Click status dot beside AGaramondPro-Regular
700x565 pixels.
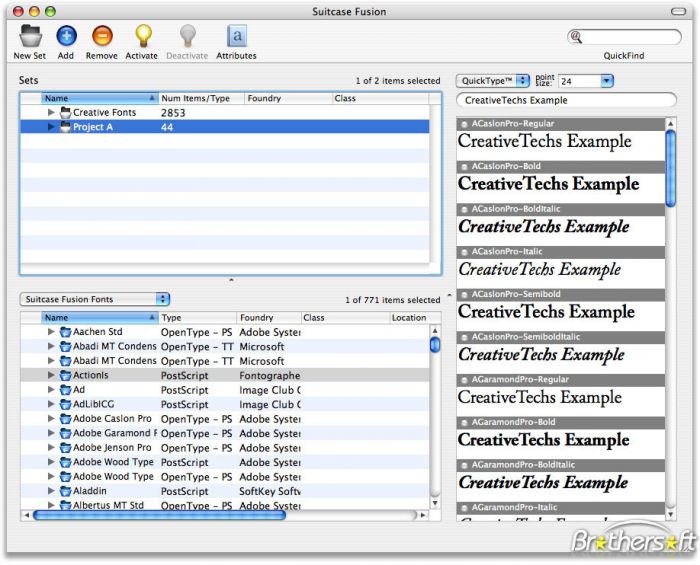(x=464, y=380)
